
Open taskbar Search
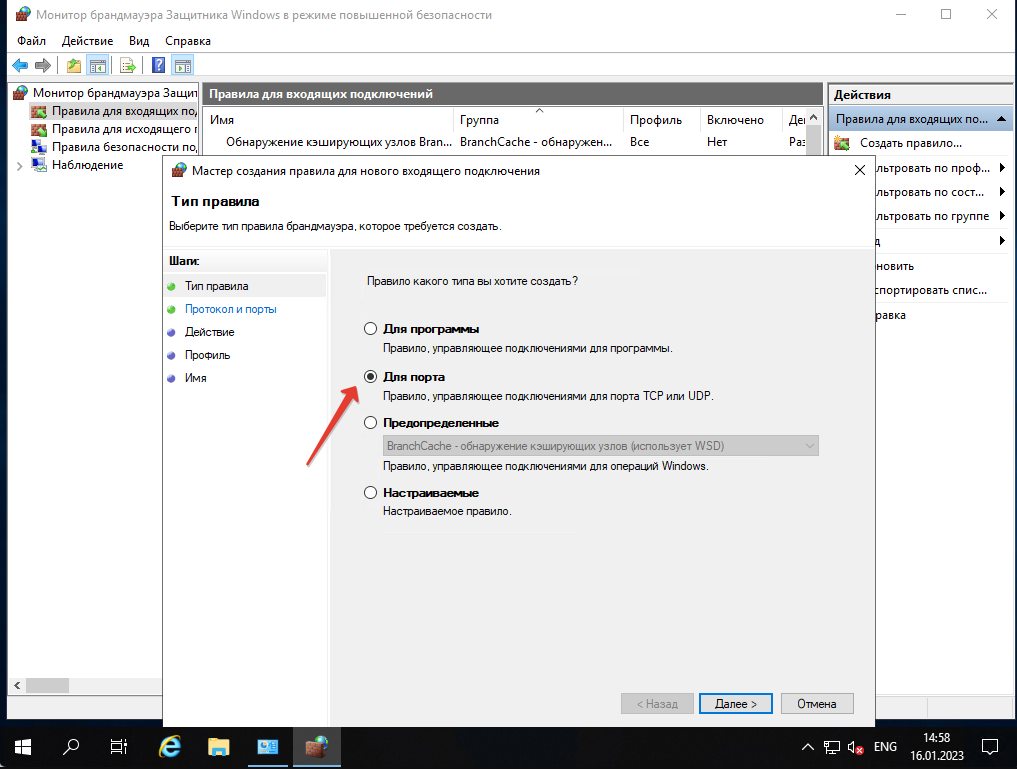(71, 748)
